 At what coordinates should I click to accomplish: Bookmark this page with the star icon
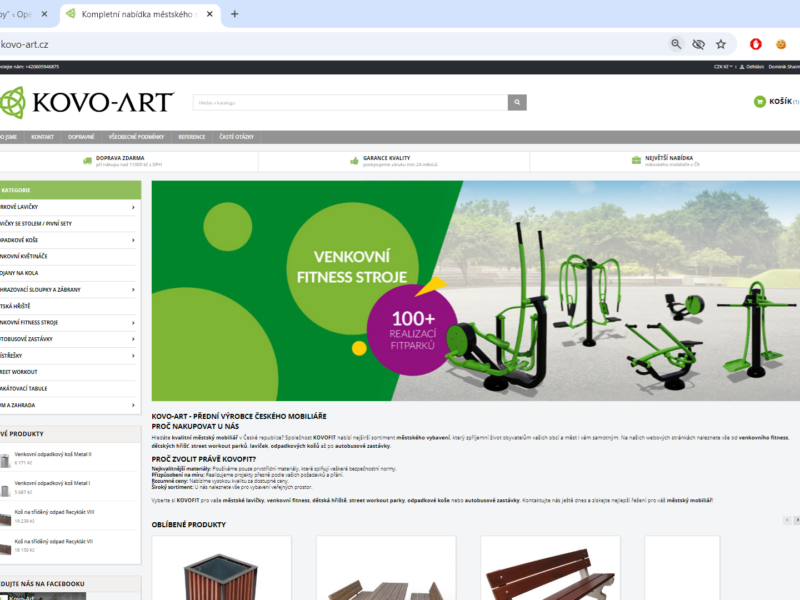(x=721, y=44)
